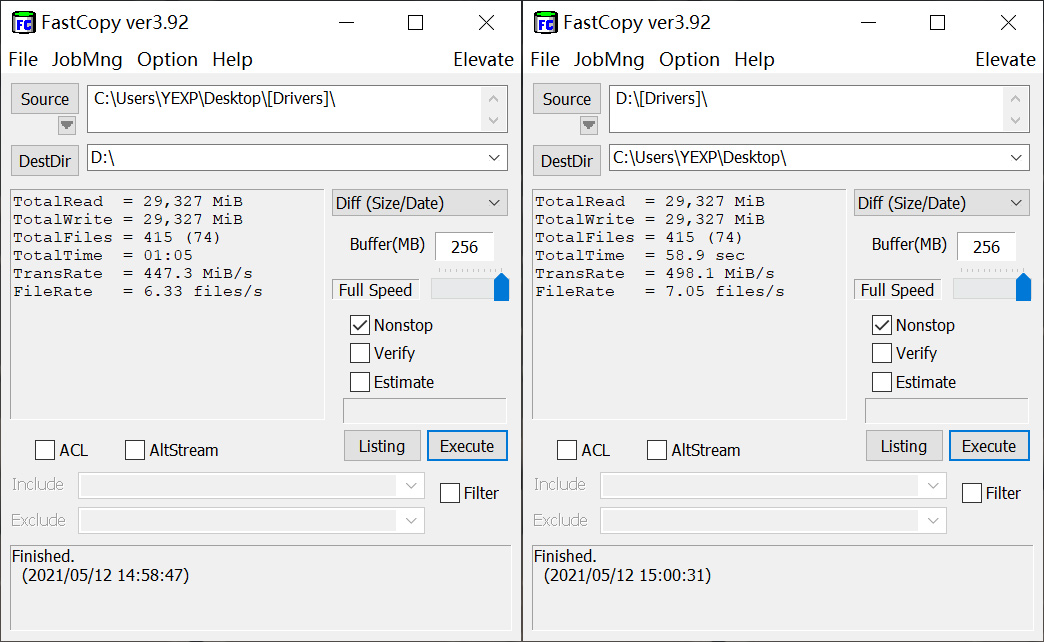Enable AltStream checkbox in right window
The height and width of the screenshot is (642, 1044).
(x=656, y=450)
